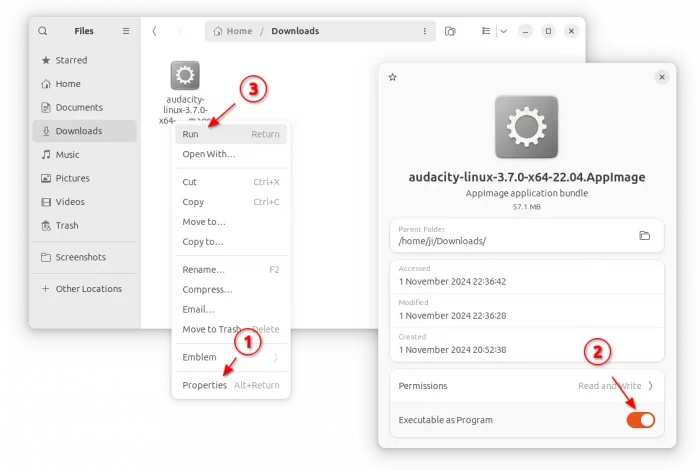This screenshot has height=471, width=700.
Task: Open Home in the sidebar
Action: click(x=84, y=83)
